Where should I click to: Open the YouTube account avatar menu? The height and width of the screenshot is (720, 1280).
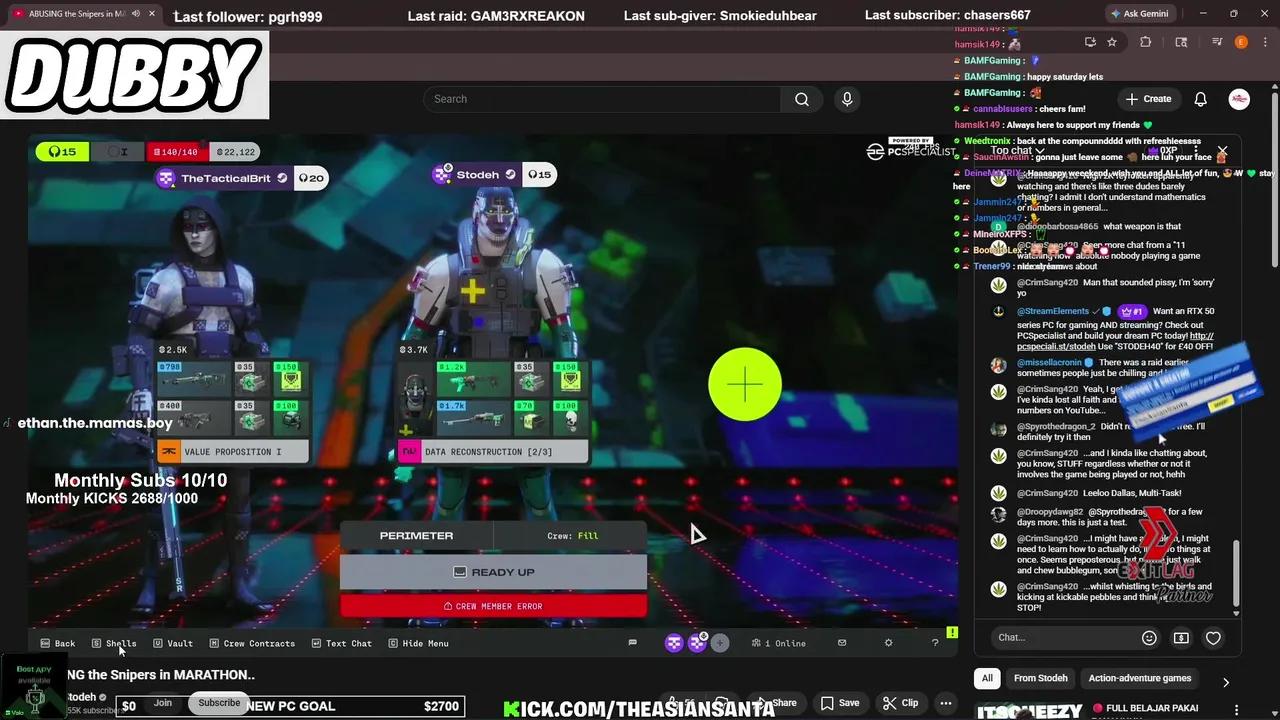[x=1239, y=99]
